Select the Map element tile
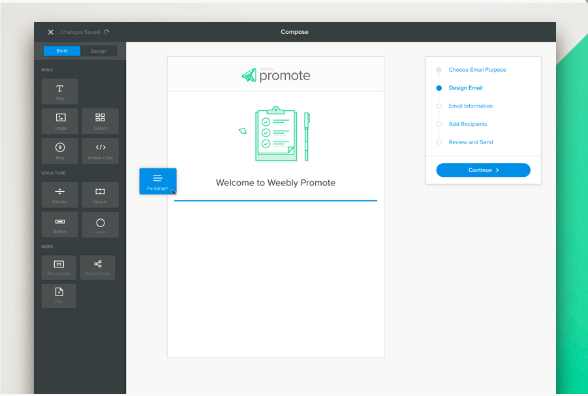This screenshot has height=396, width=588. click(x=60, y=151)
